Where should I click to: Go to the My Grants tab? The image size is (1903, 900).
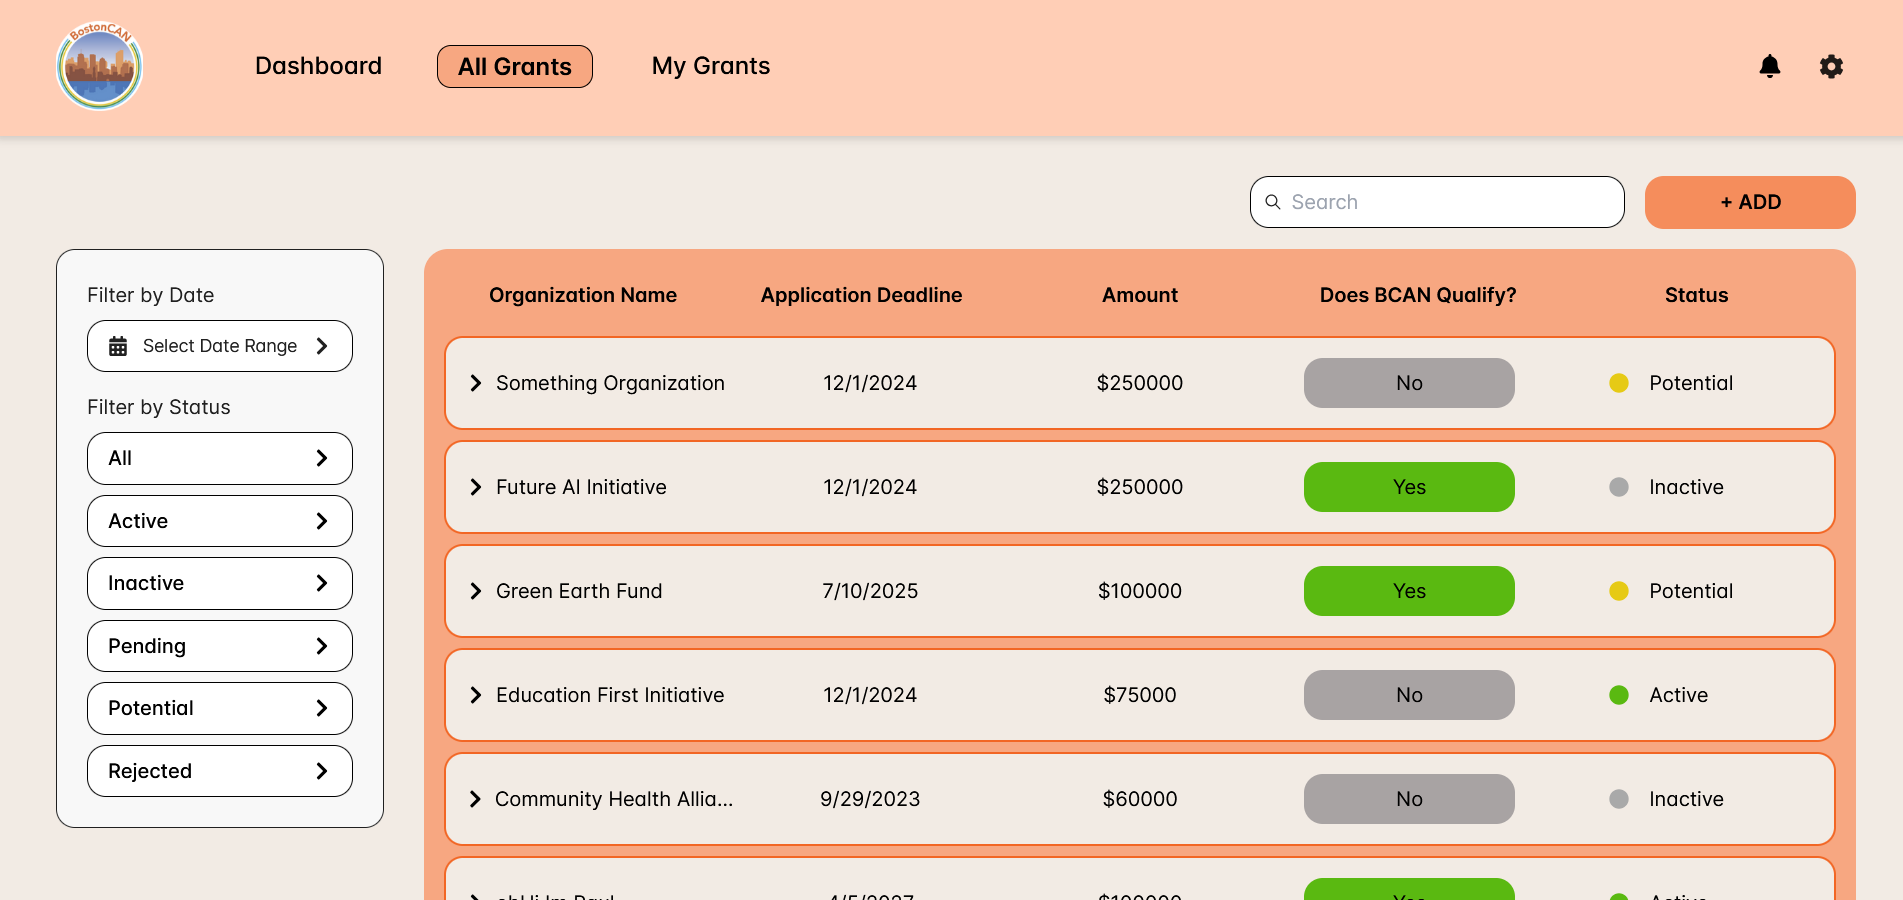[x=710, y=66]
